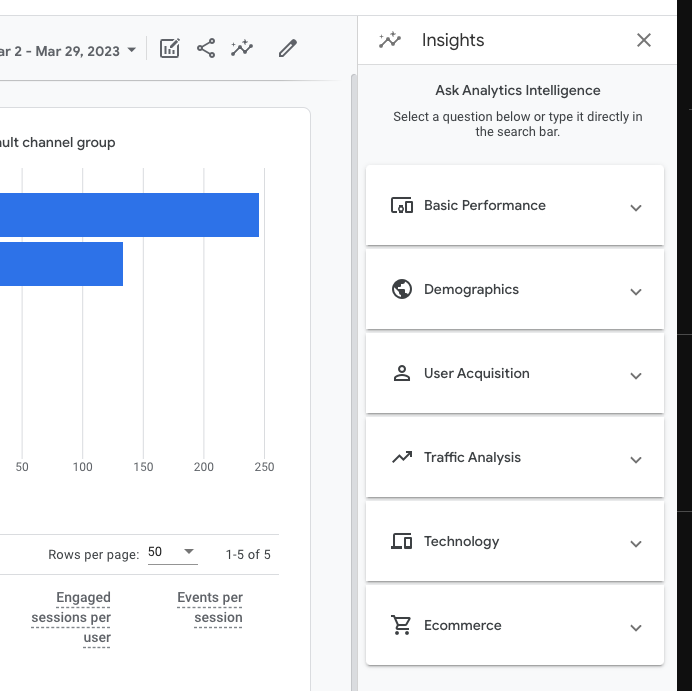Screen dimensions: 692x691
Task: Expand the Ecommerce chevron
Action: click(636, 627)
